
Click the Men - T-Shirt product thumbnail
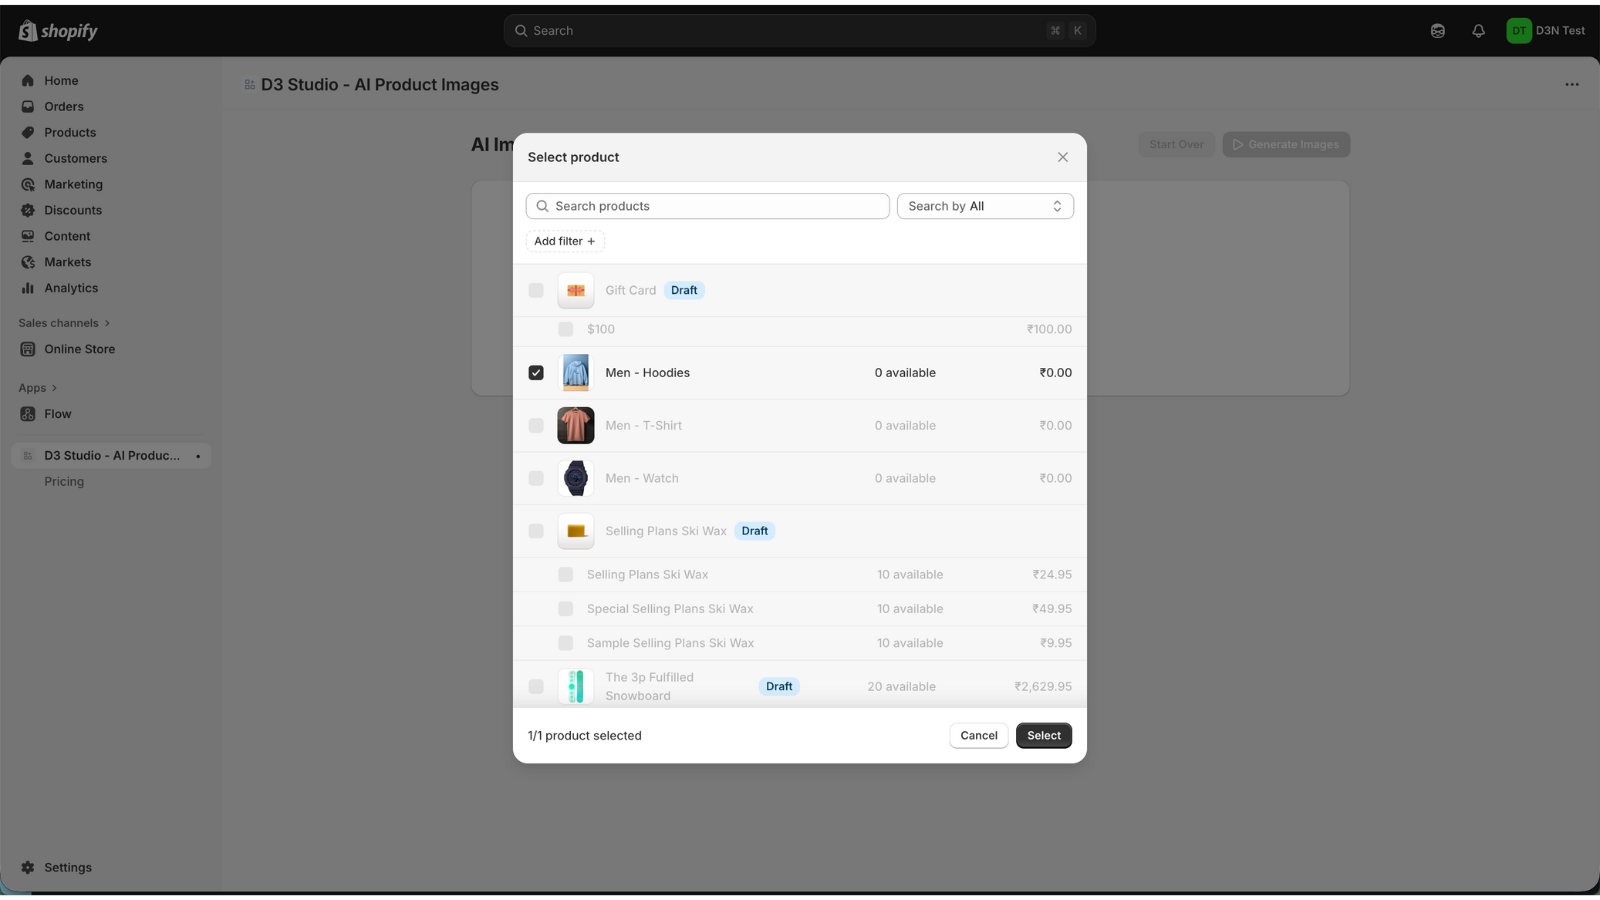(x=576, y=426)
